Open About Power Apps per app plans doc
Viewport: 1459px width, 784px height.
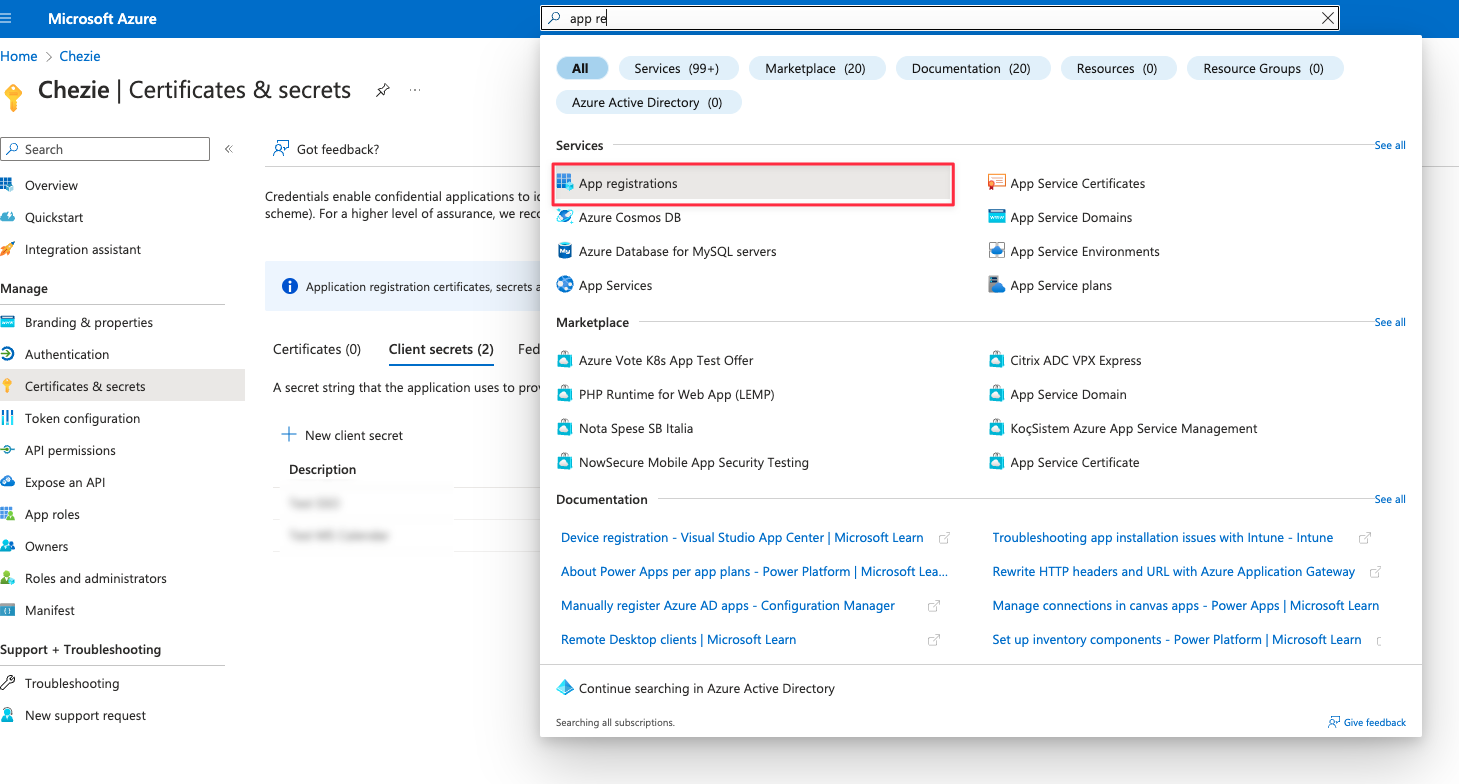[x=754, y=571]
